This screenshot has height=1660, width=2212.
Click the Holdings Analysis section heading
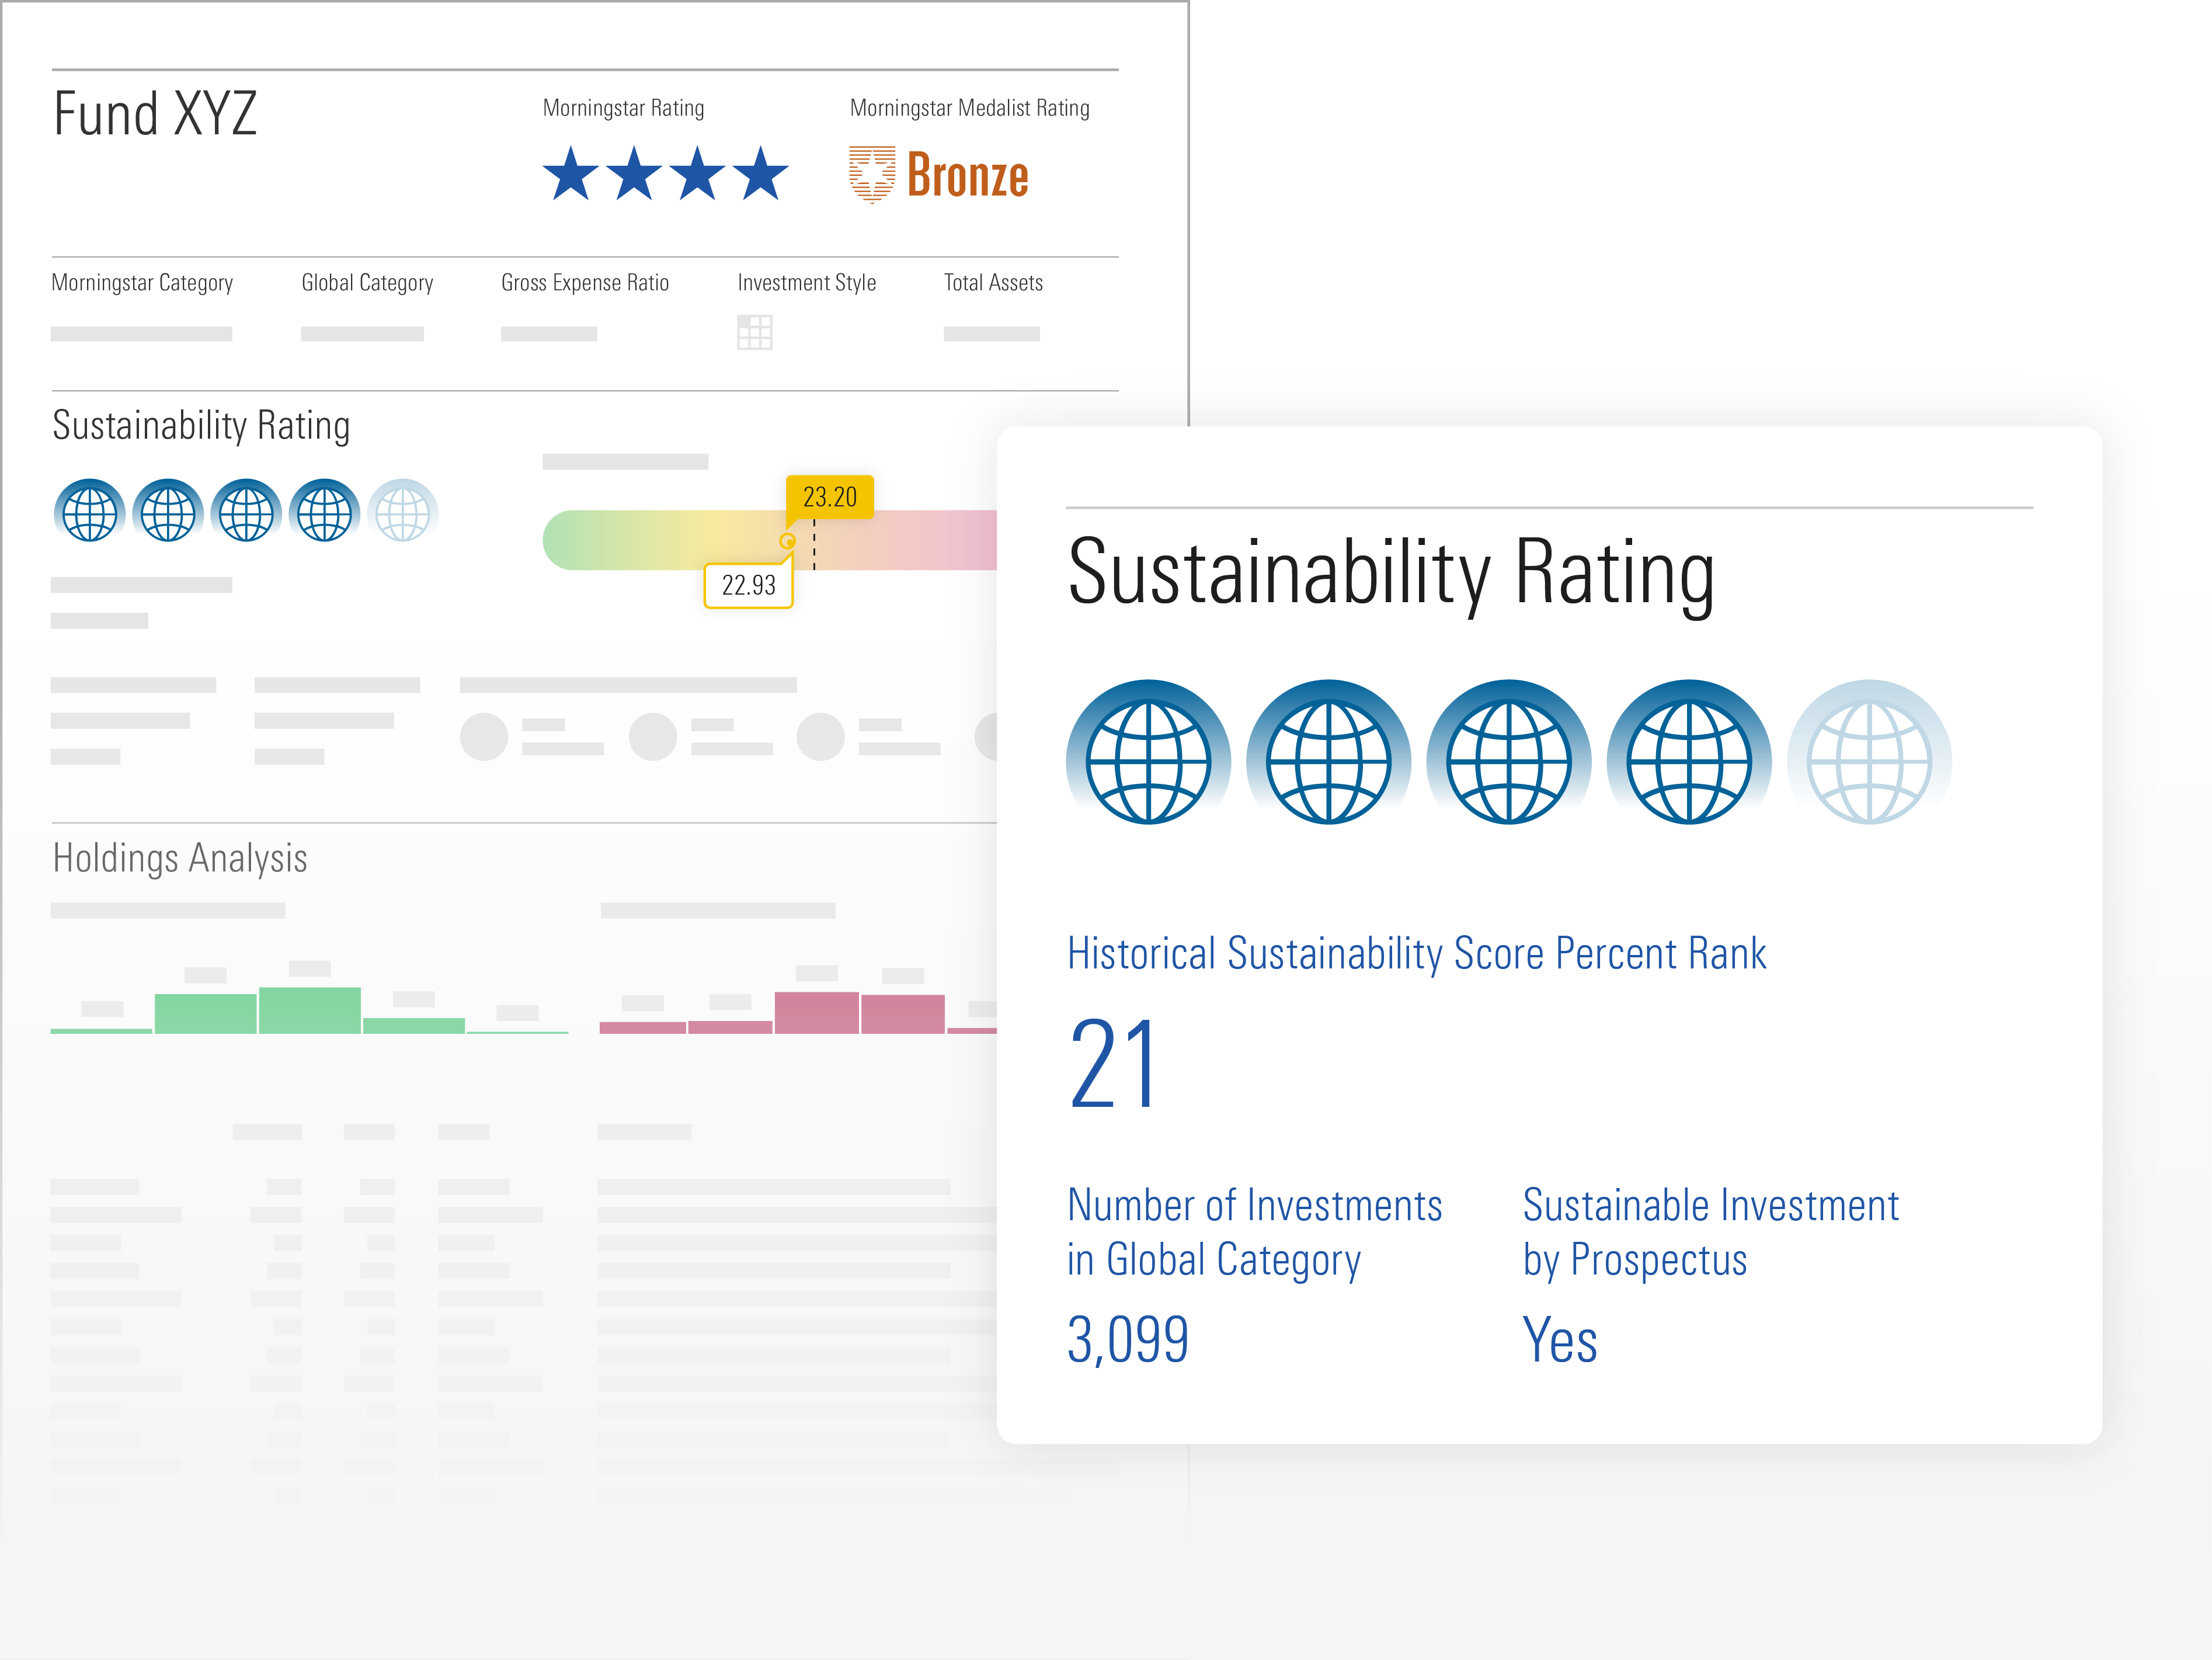pos(180,858)
